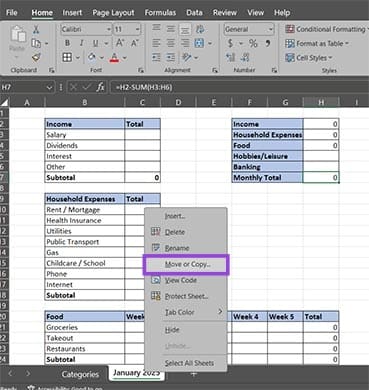Toggle bold formatting

pyautogui.click(x=67, y=43)
